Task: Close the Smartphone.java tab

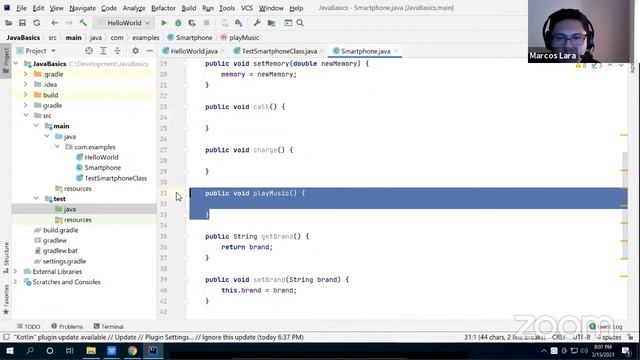Action: click(396, 51)
